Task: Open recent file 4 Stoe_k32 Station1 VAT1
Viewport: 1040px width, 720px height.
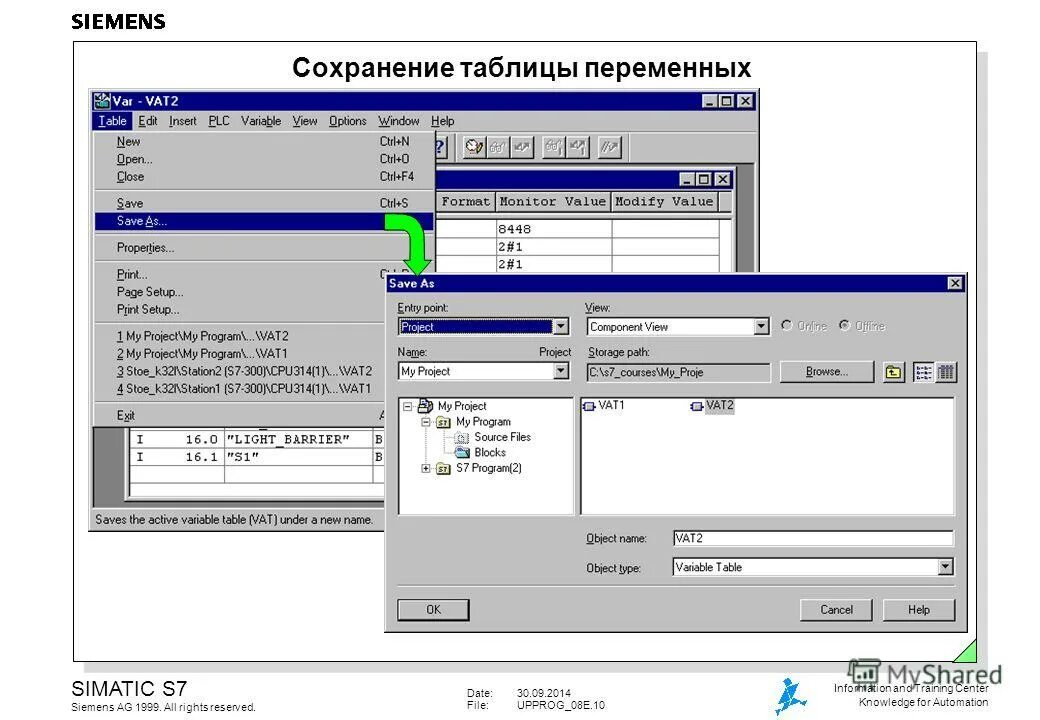Action: [x=239, y=389]
